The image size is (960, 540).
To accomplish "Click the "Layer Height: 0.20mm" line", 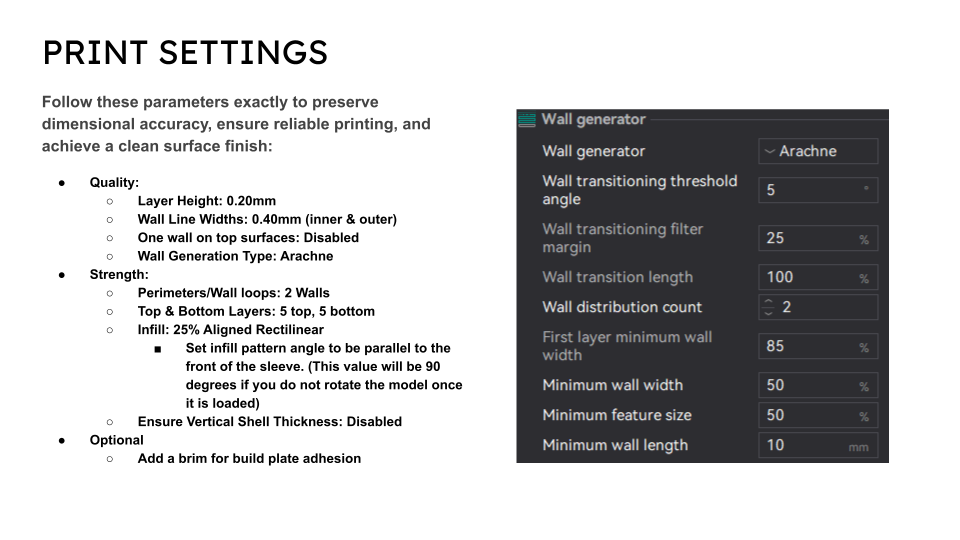I will click(207, 201).
